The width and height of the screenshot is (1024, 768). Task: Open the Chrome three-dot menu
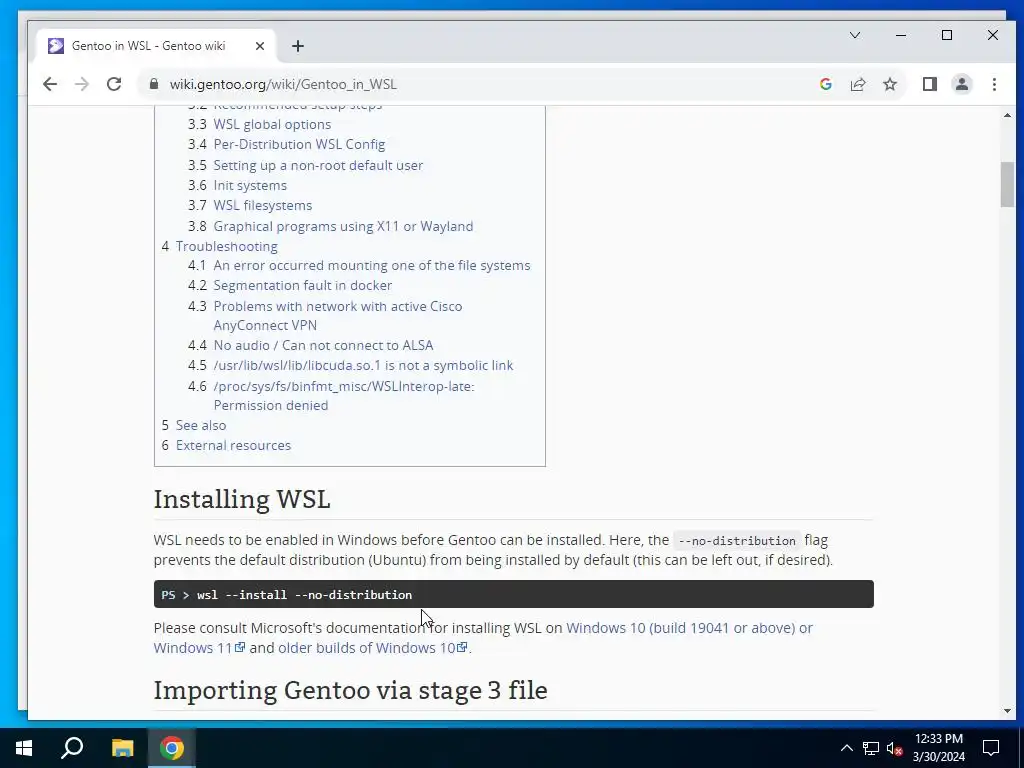pyautogui.click(x=994, y=84)
